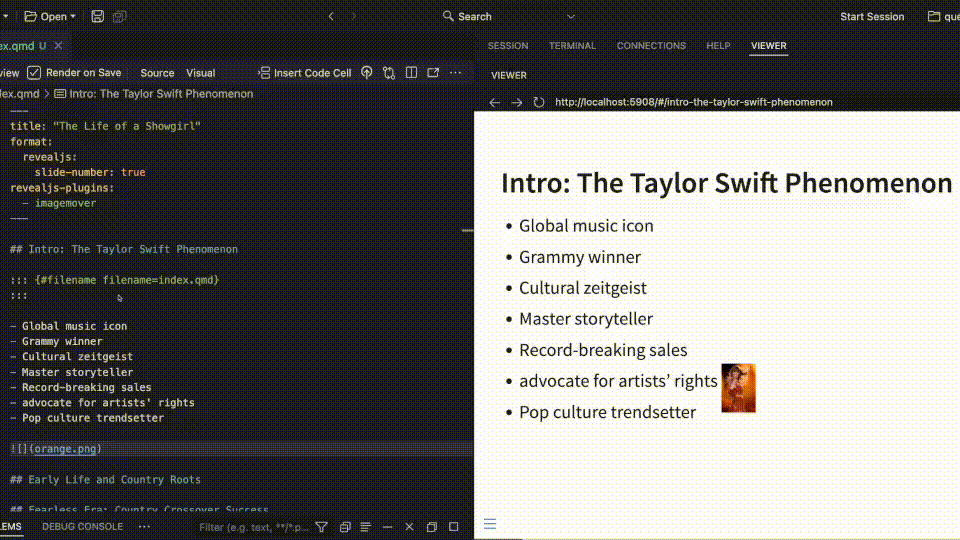Open the SESSION tab

click(x=508, y=46)
